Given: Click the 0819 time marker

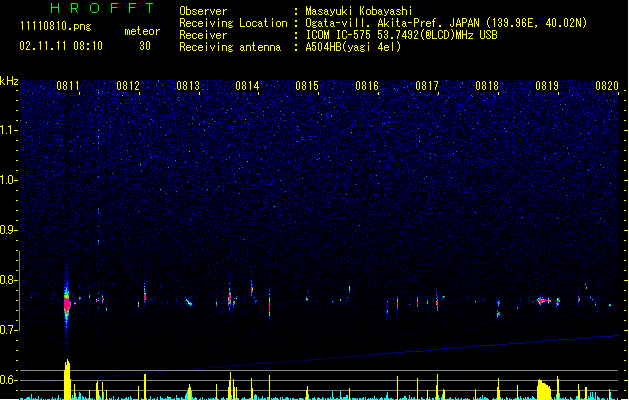Looking at the screenshot, I should tap(547, 86).
